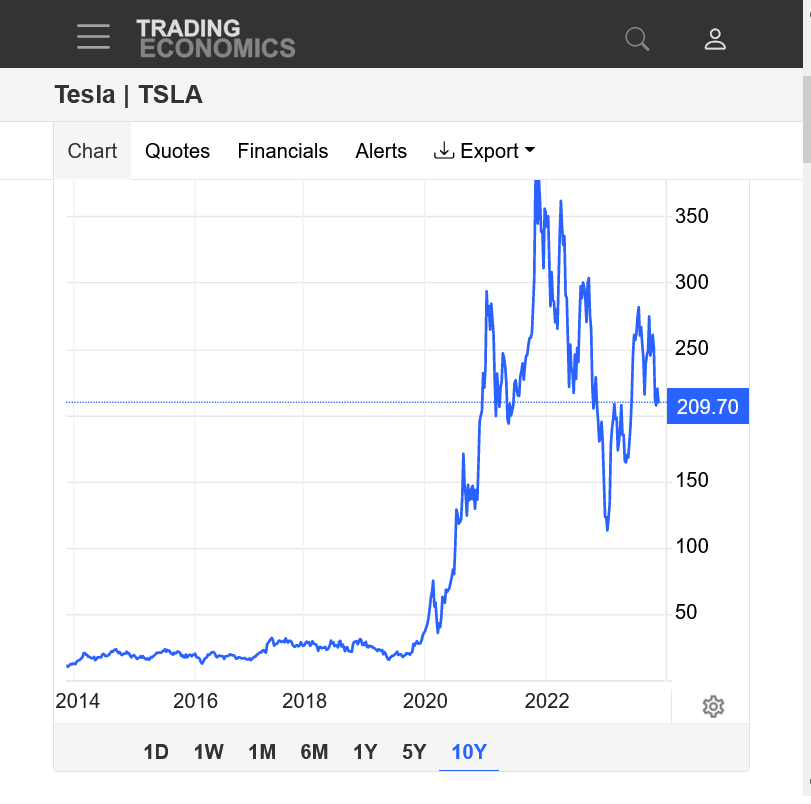Screen dimensions: 811x804
Task: Switch to the Chart tab
Action: (92, 151)
